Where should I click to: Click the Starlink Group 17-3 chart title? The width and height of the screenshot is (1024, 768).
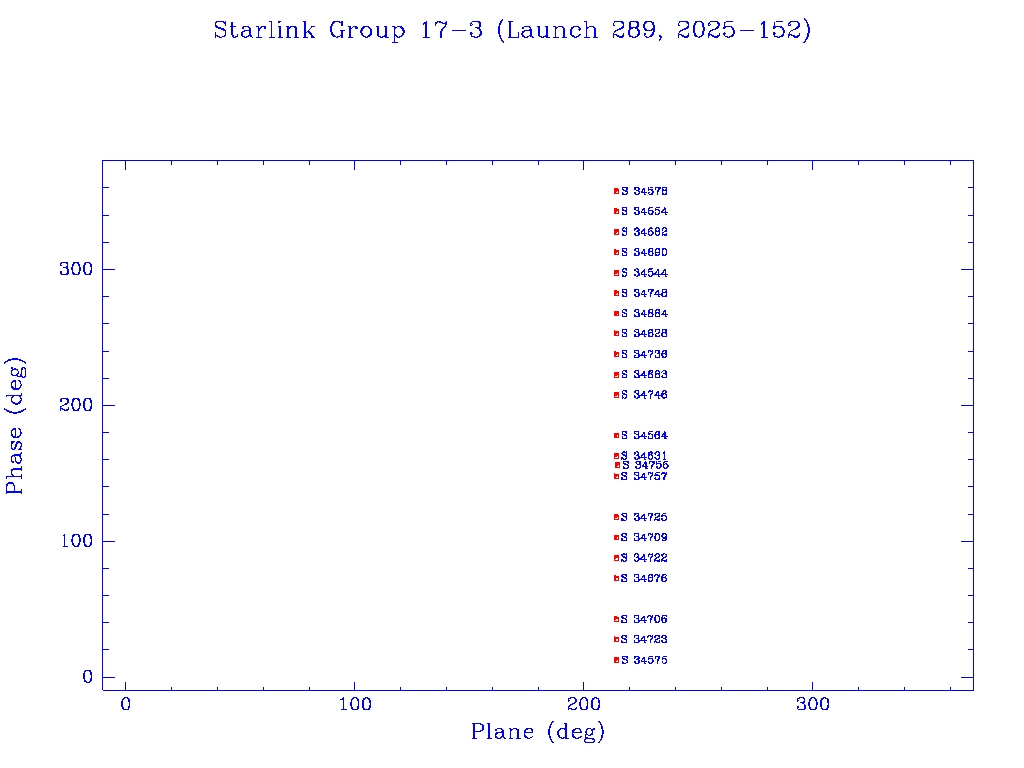[x=512, y=31]
